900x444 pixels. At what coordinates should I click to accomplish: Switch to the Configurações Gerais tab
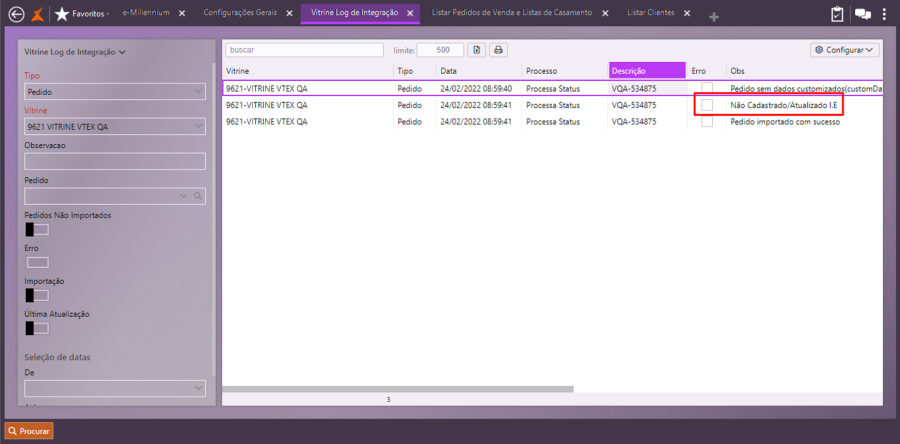(x=240, y=13)
